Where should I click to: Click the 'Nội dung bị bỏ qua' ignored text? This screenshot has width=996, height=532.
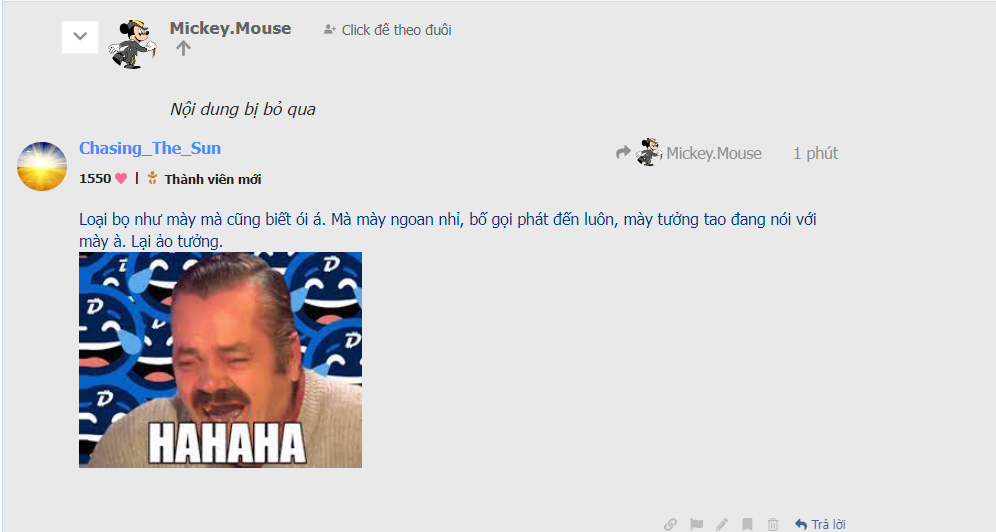coord(243,109)
